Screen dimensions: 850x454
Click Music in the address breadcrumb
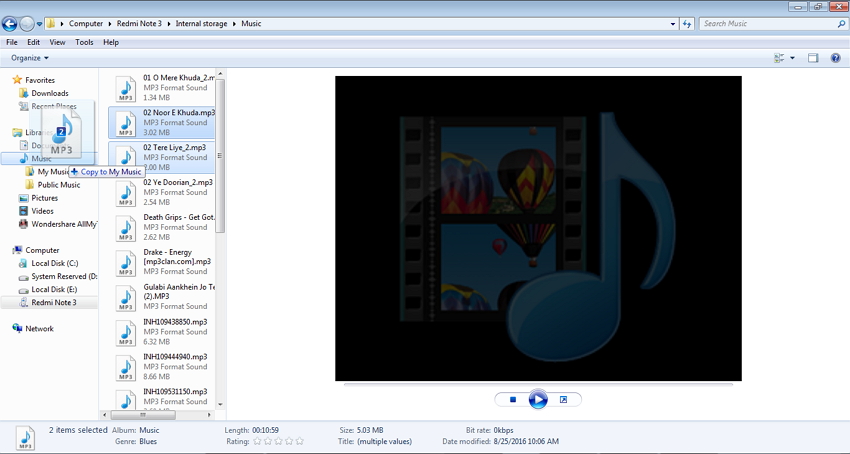tap(251, 24)
